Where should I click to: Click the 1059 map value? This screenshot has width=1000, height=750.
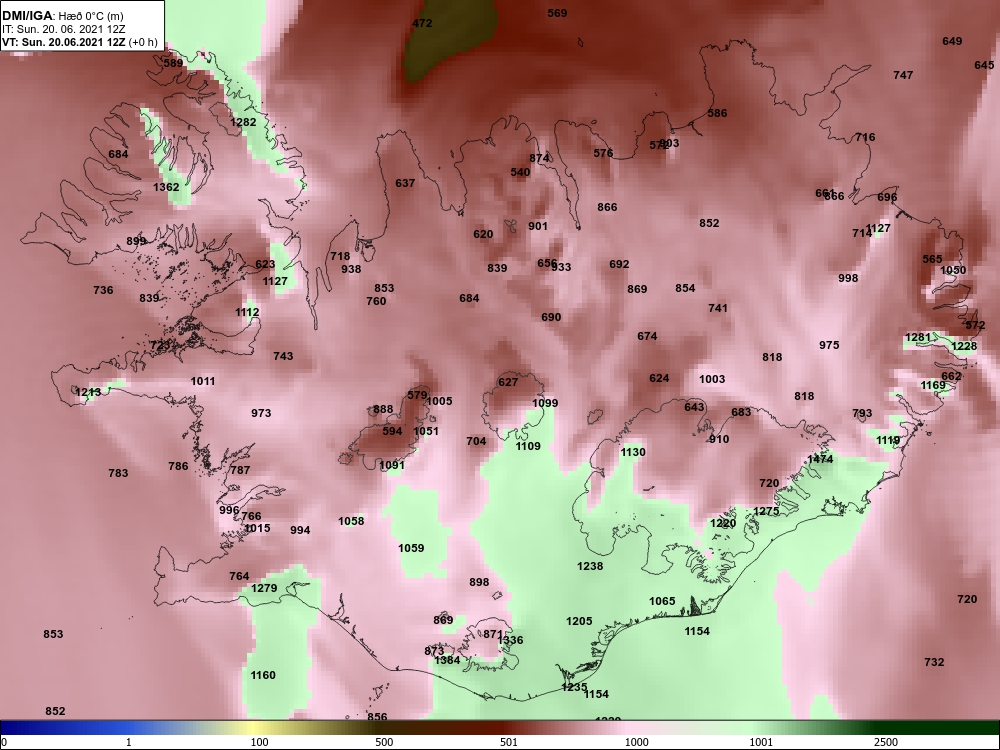(x=411, y=548)
